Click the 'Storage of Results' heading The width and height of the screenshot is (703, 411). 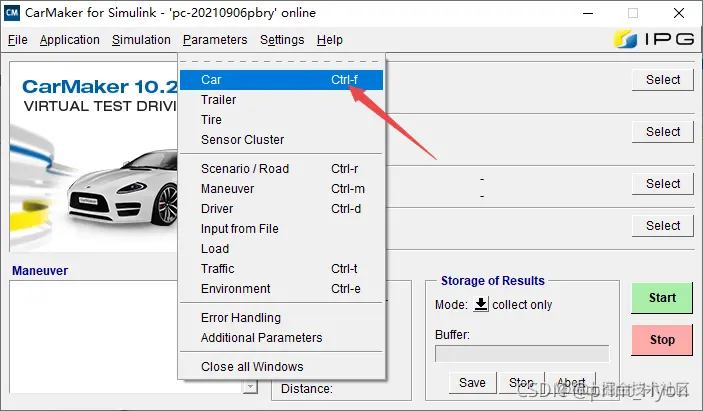[x=493, y=281]
